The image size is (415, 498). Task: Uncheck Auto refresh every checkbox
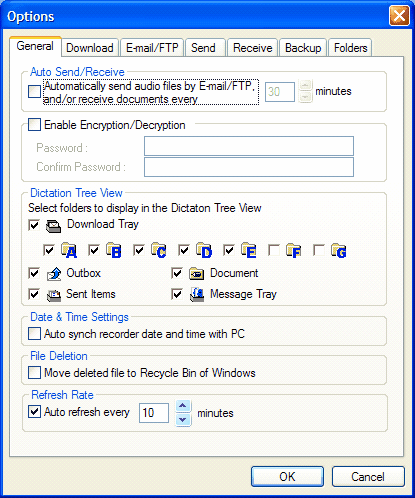click(x=34, y=411)
